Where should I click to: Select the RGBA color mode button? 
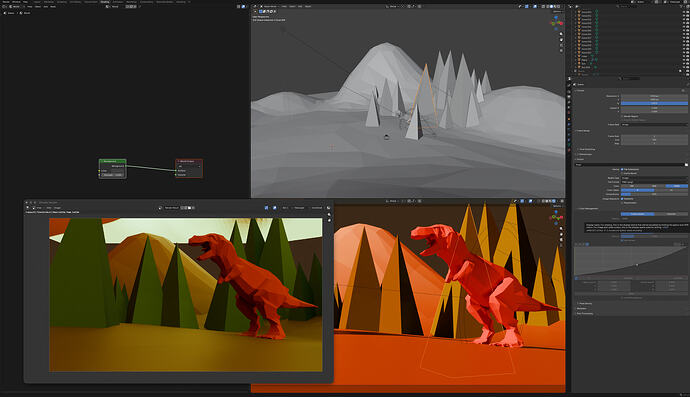point(676,186)
